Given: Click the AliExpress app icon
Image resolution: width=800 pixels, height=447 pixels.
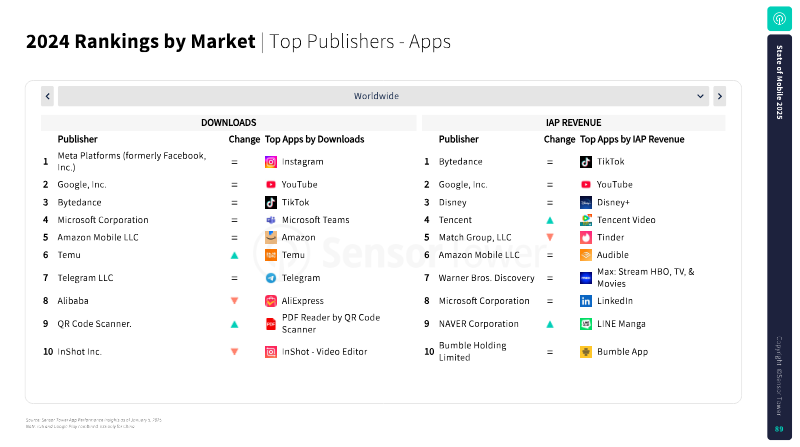Looking at the screenshot, I should point(271,301).
